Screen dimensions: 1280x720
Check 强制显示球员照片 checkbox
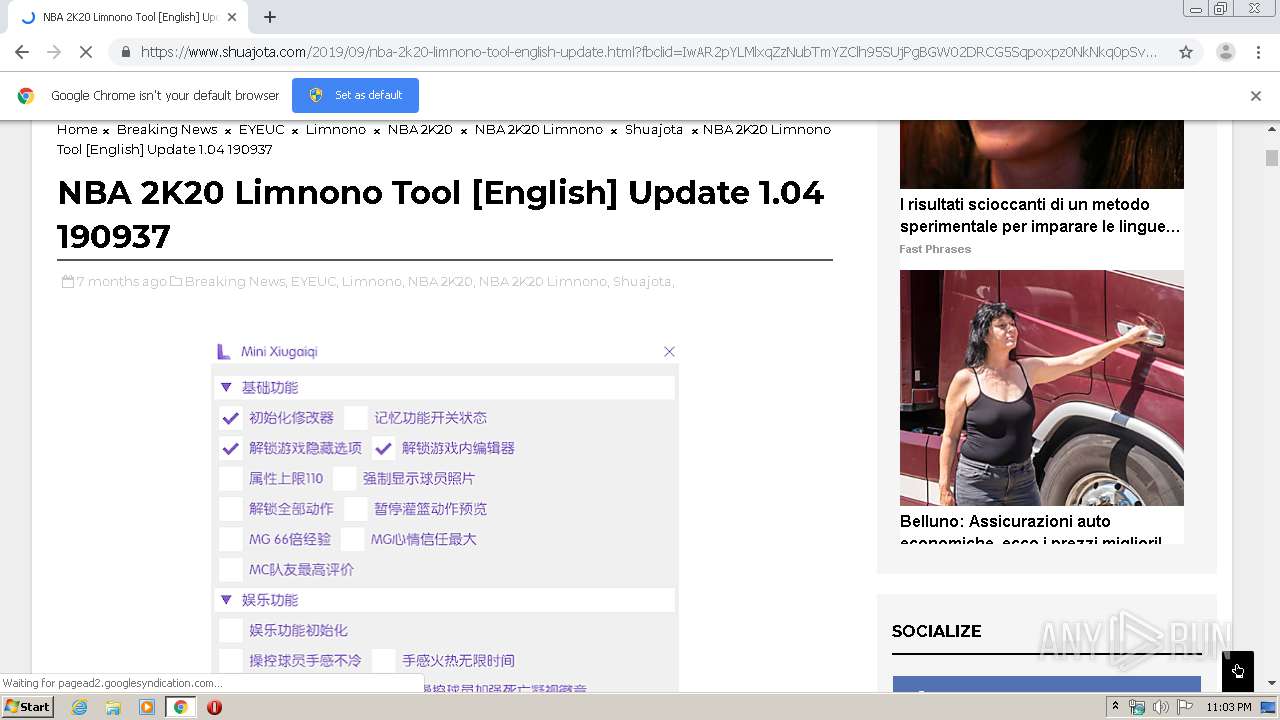click(x=345, y=479)
